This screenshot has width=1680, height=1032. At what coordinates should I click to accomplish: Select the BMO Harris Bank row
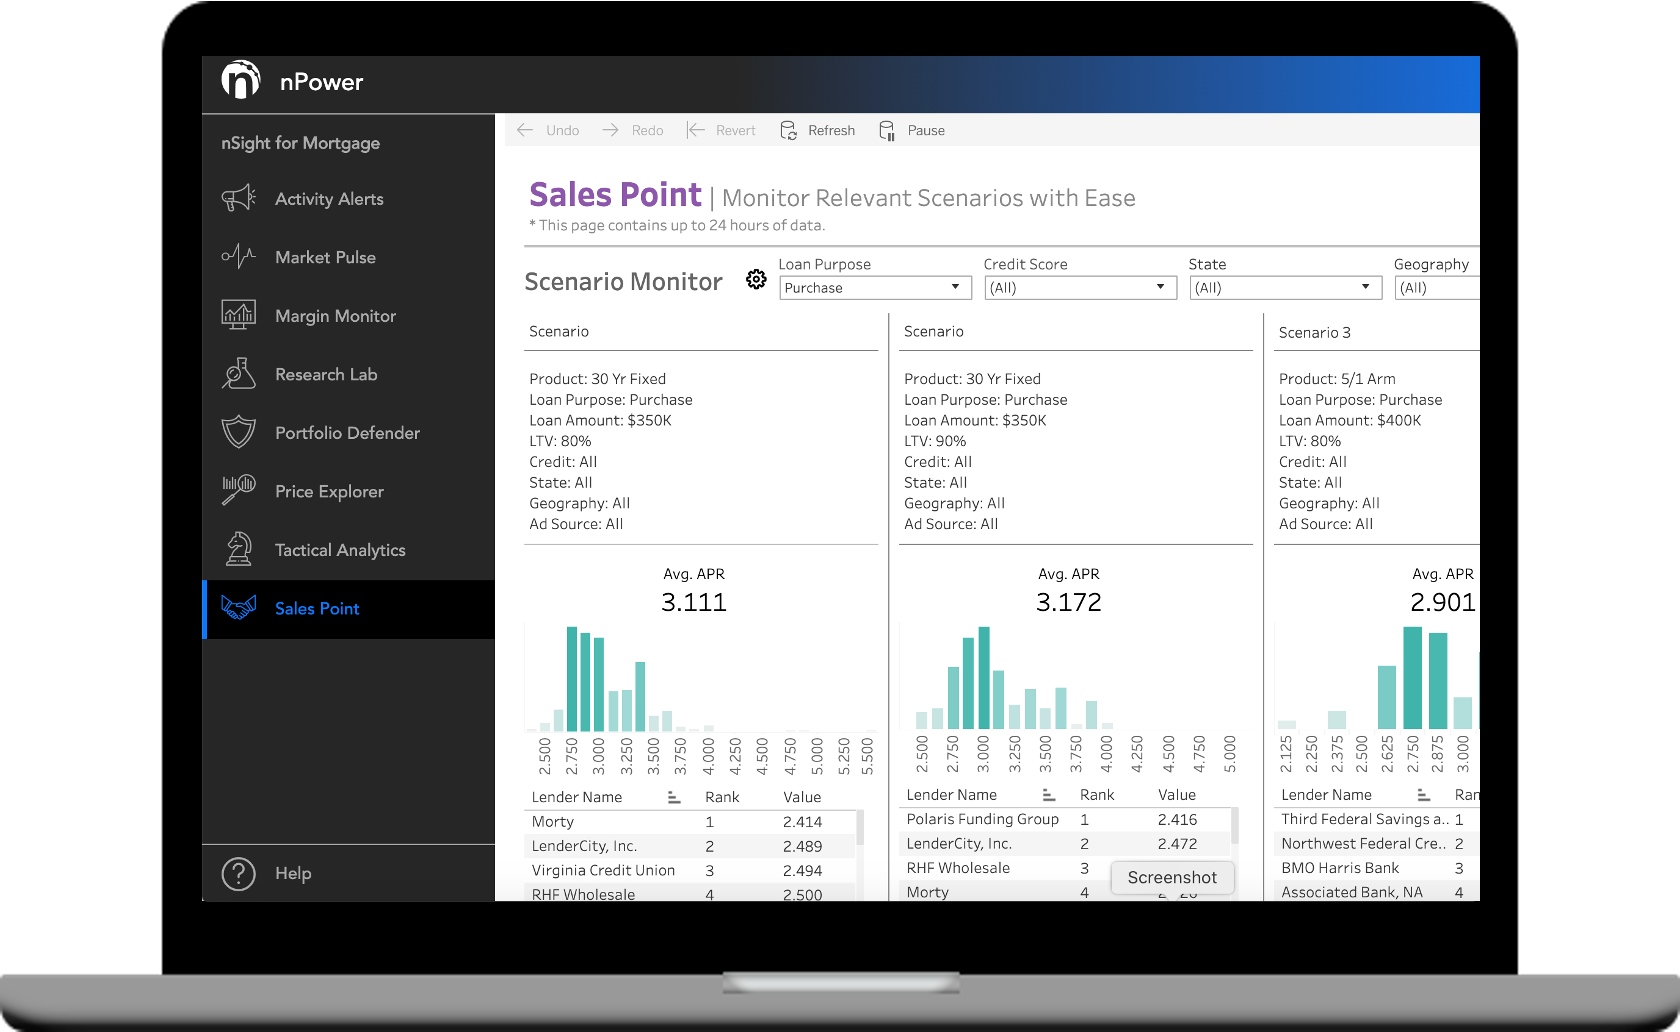(1377, 868)
